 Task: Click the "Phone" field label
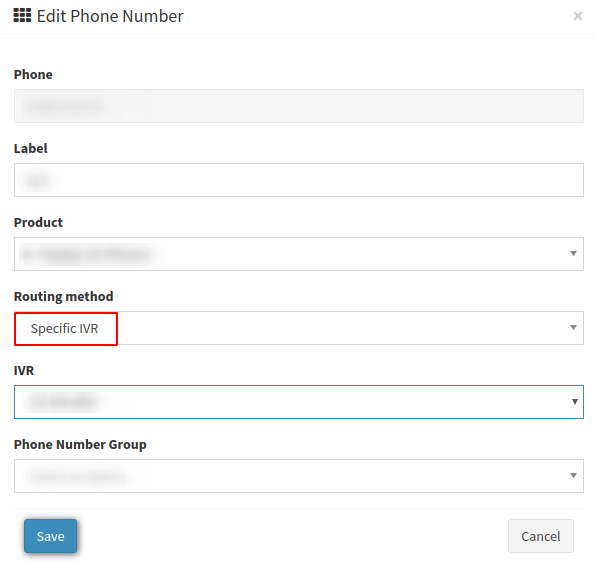tap(33, 74)
